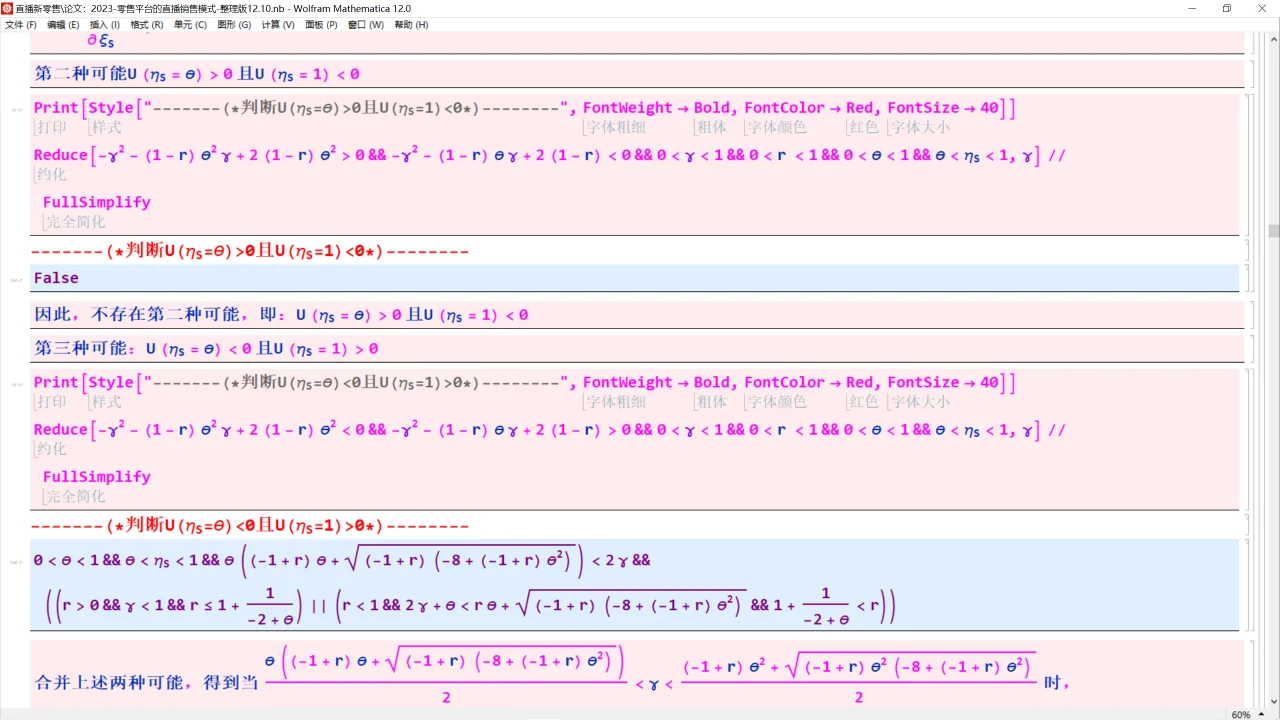
Task: Click the vertical scrollbar up arrow
Action: (x=1273, y=37)
